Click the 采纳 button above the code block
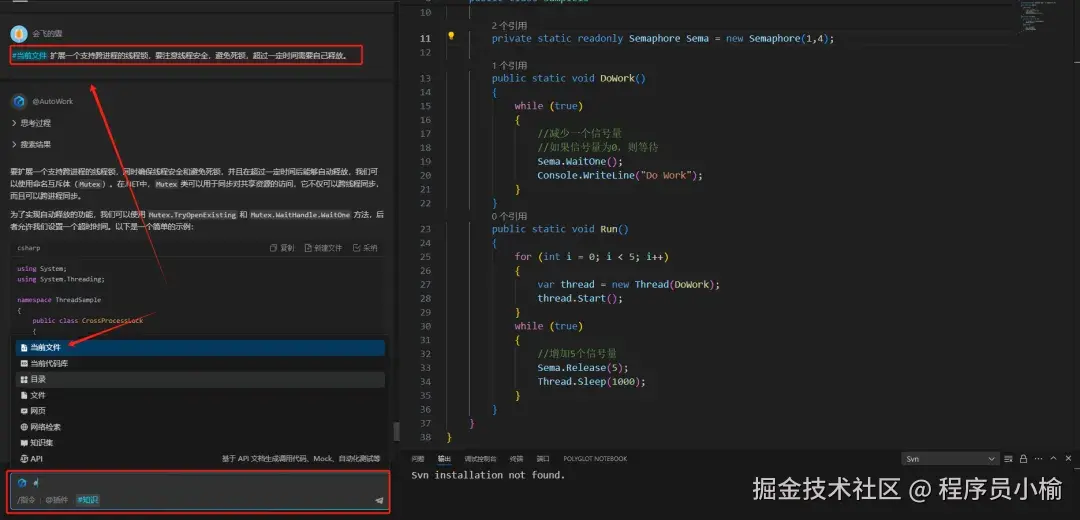 pyautogui.click(x=365, y=248)
